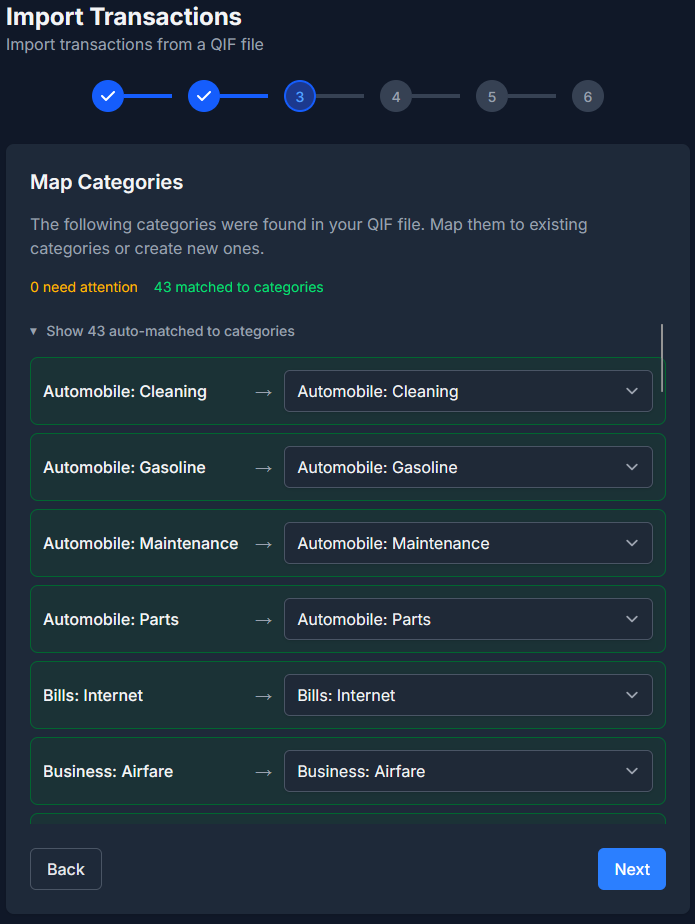Open Automobile: Cleaning mapping dropdown
Image resolution: width=695 pixels, height=924 pixels.
(x=468, y=391)
